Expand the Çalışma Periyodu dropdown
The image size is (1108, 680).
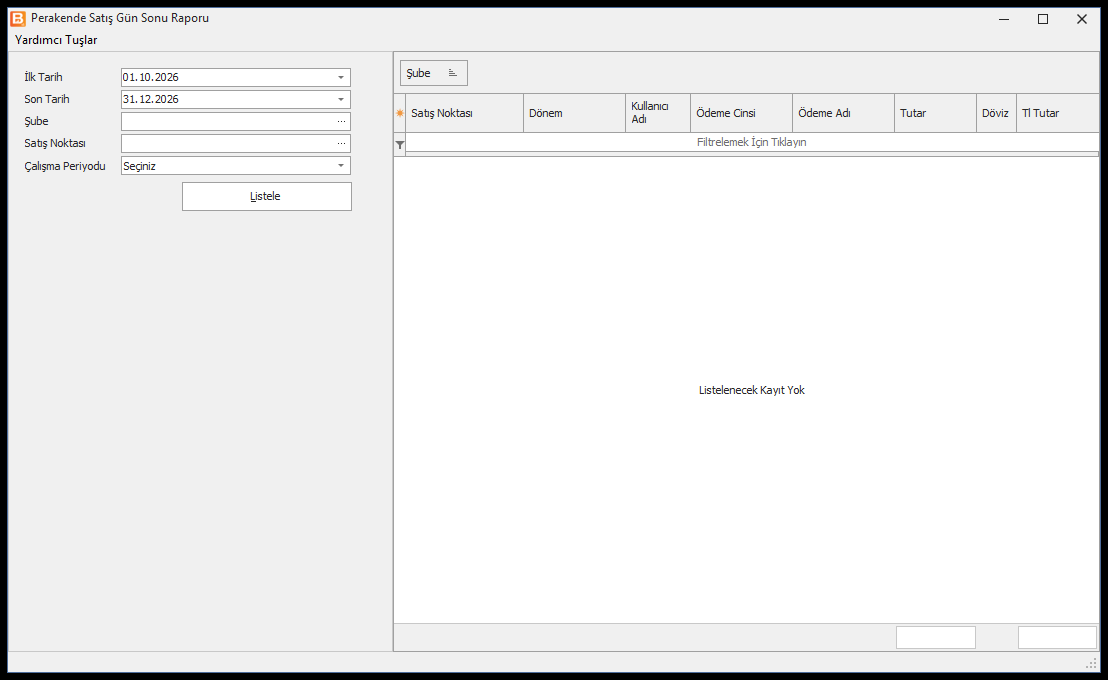click(x=341, y=166)
